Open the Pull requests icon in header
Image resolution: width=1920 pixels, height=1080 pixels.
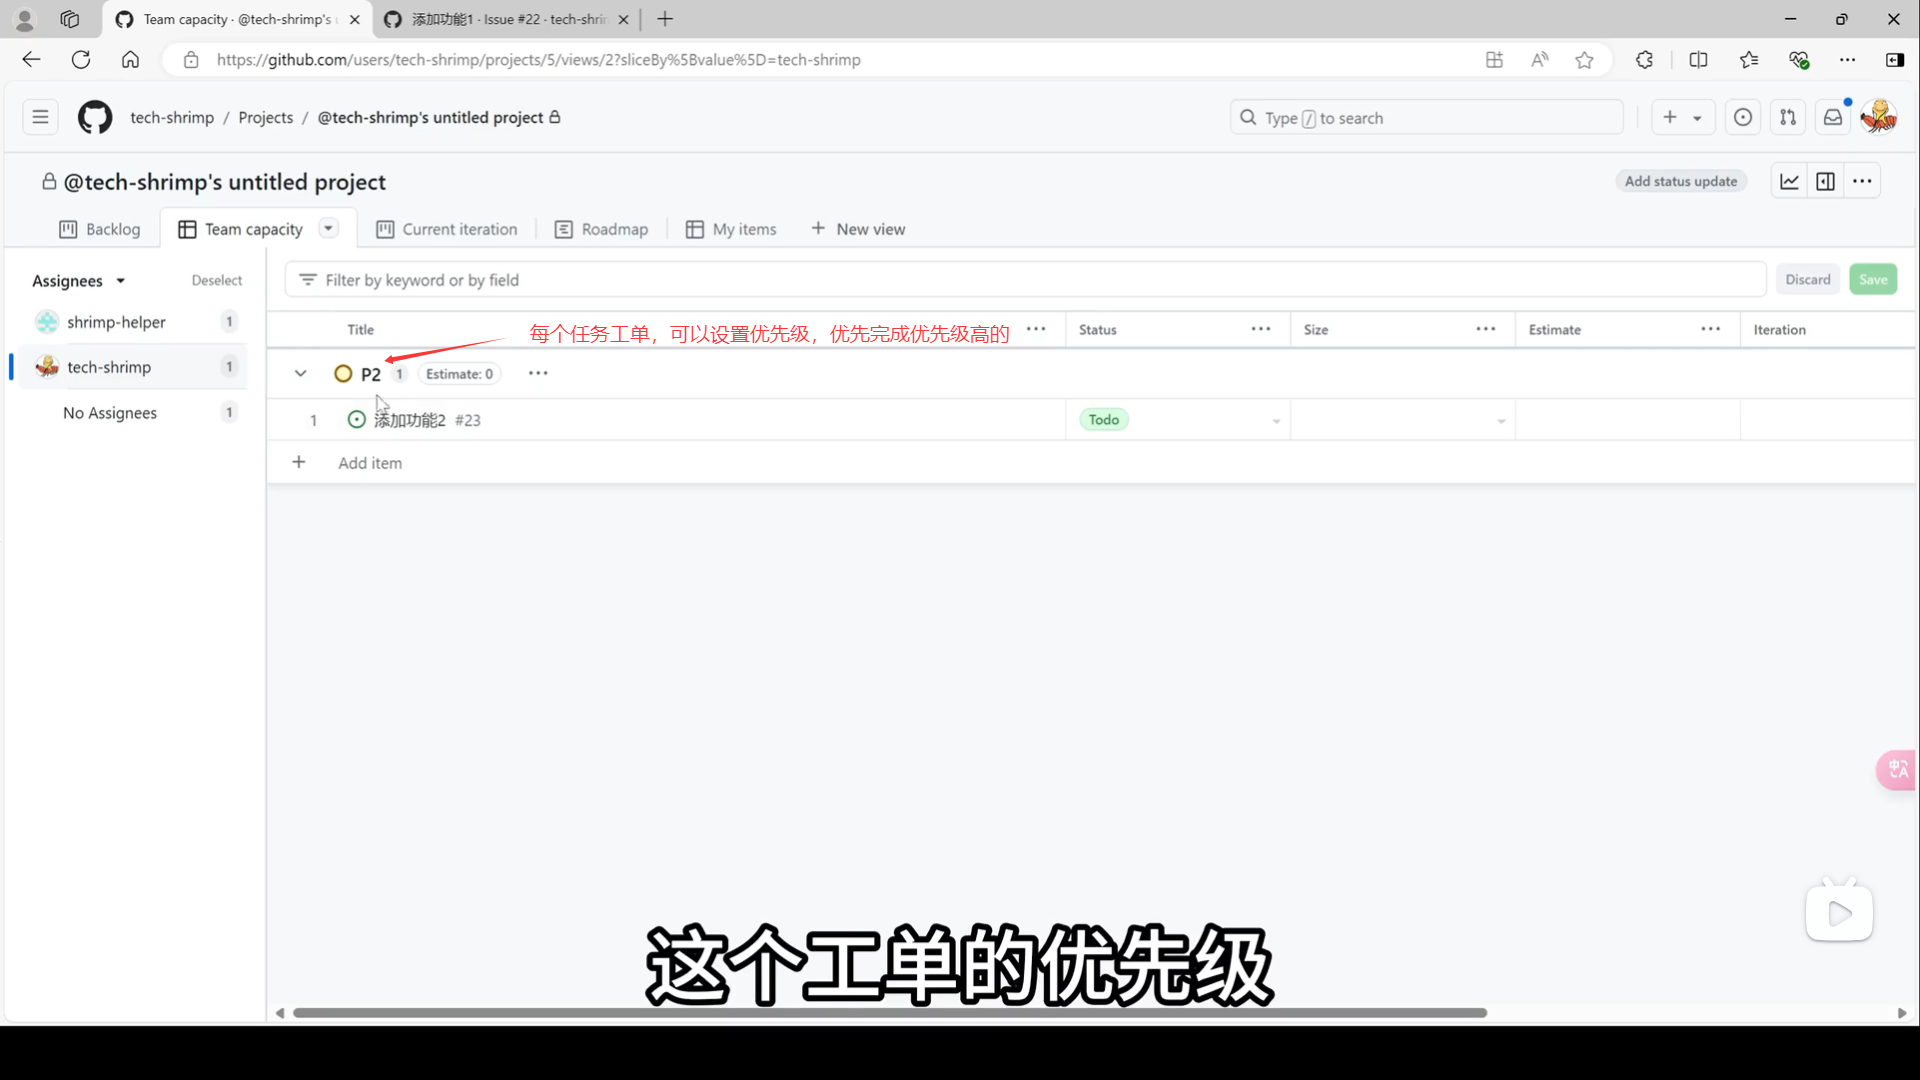pyautogui.click(x=1788, y=117)
